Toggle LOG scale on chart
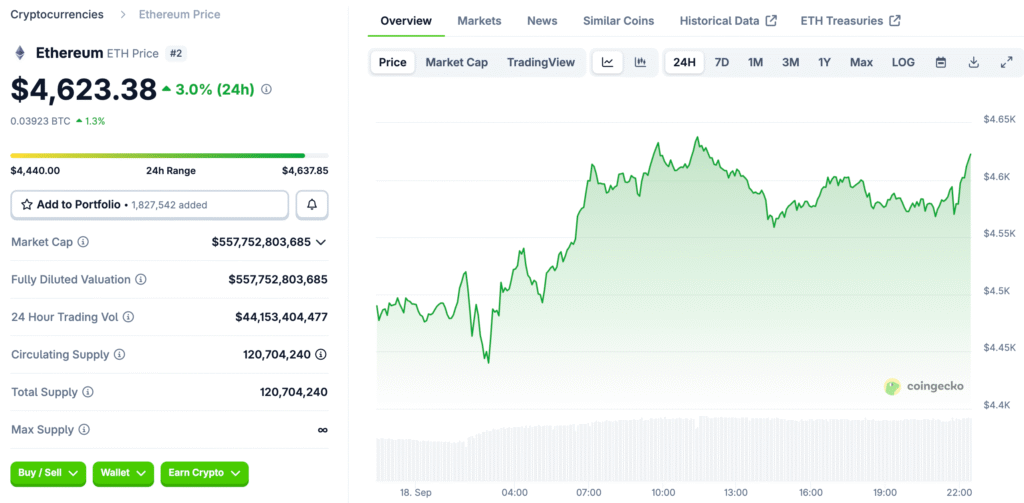Viewport: 1024px width, 503px height. [x=903, y=63]
